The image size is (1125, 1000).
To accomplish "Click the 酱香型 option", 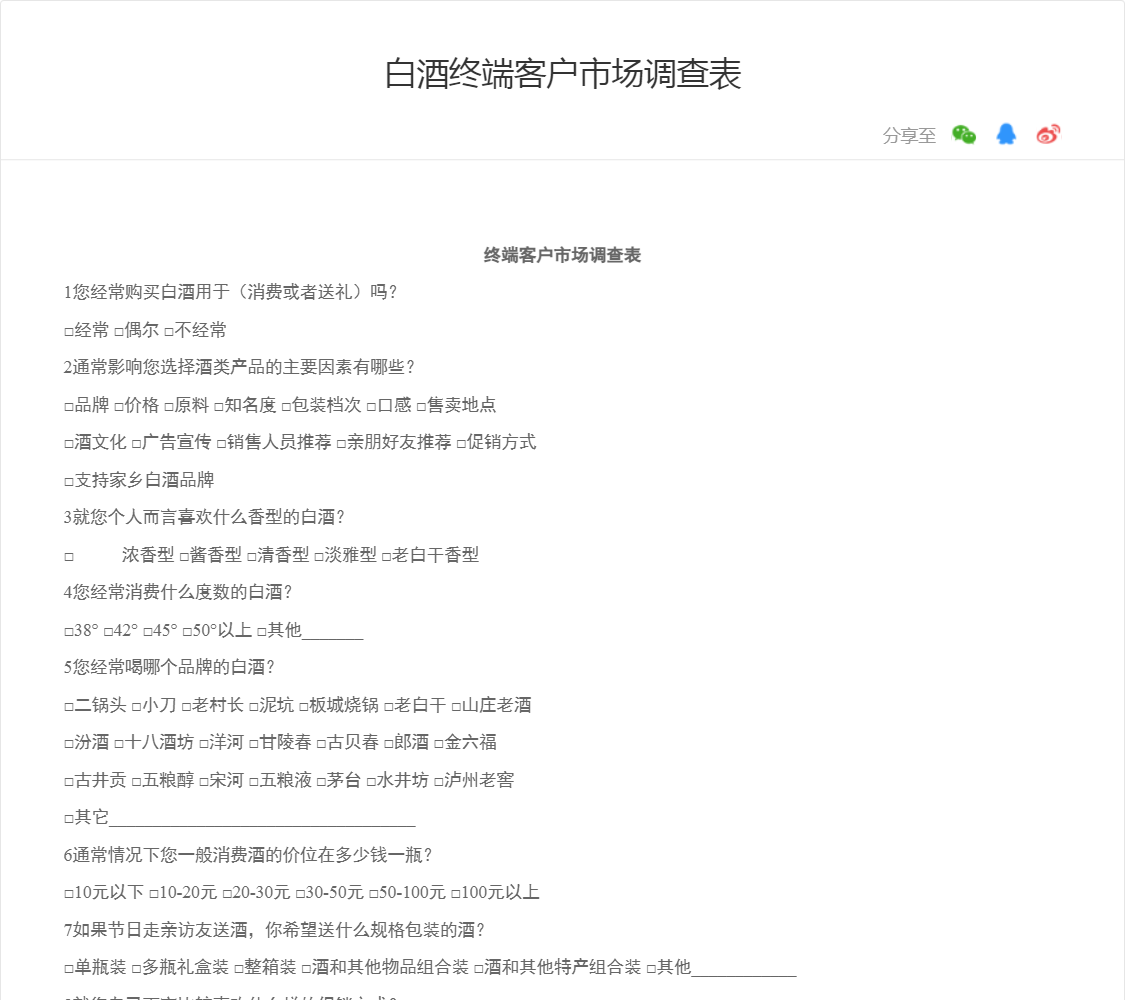I will 211,555.
